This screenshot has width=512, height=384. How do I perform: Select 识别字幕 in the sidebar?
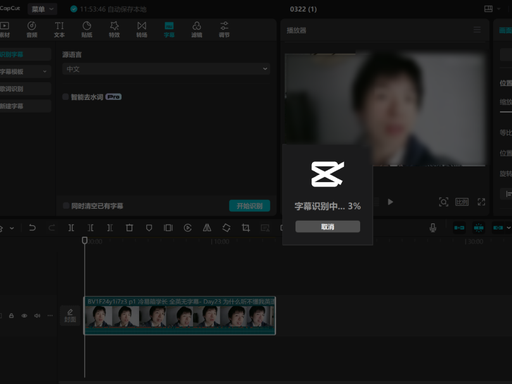25,54
